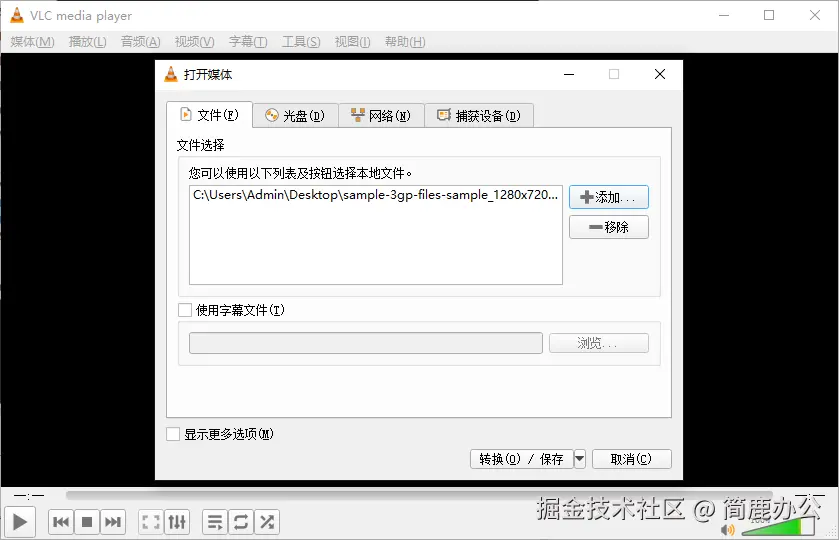Switch to the 网络(N) tab

click(382, 116)
